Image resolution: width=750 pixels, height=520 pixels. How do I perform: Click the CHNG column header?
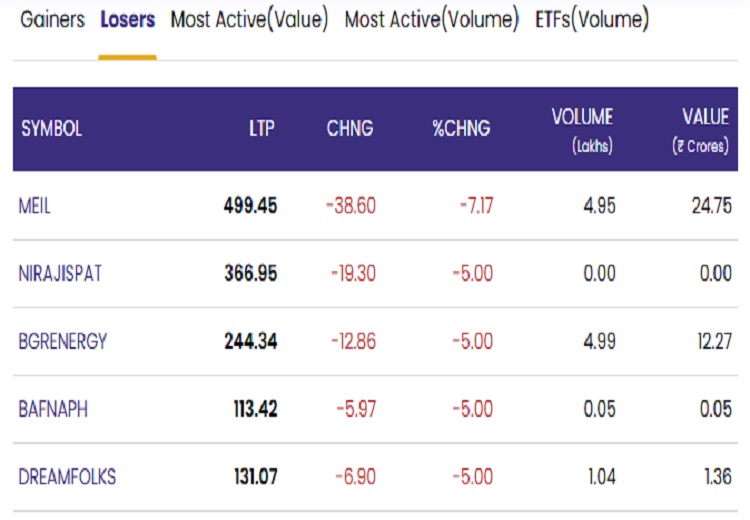pos(350,129)
